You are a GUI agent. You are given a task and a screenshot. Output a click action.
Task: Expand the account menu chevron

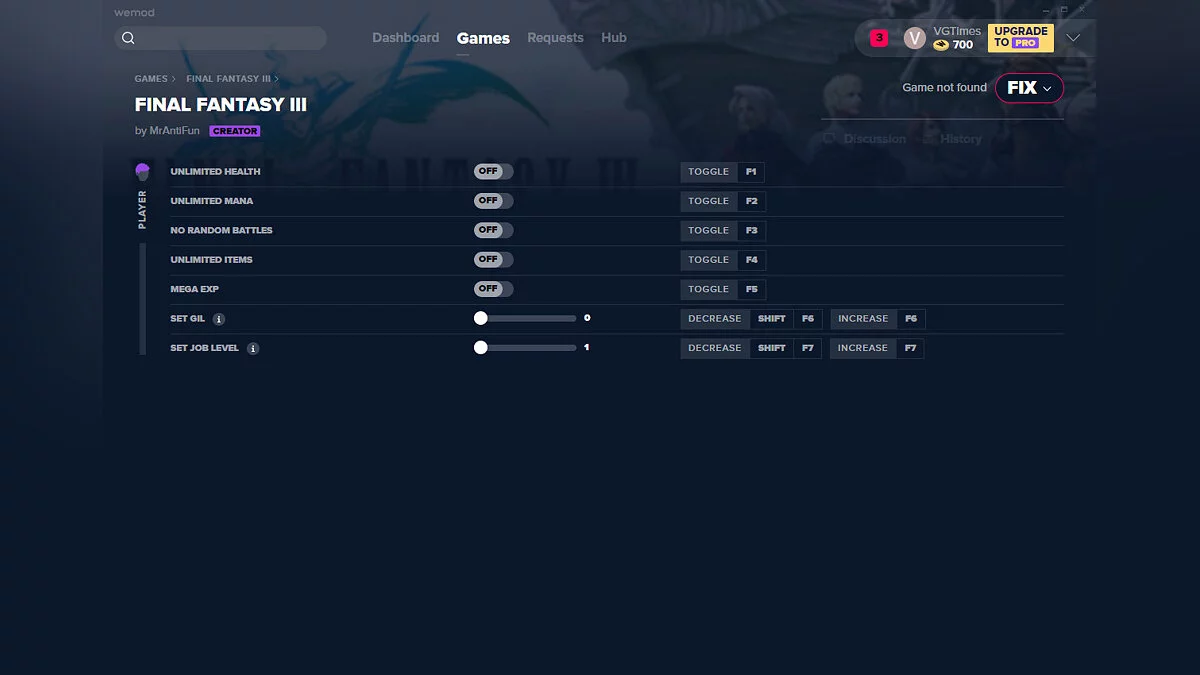(1073, 38)
